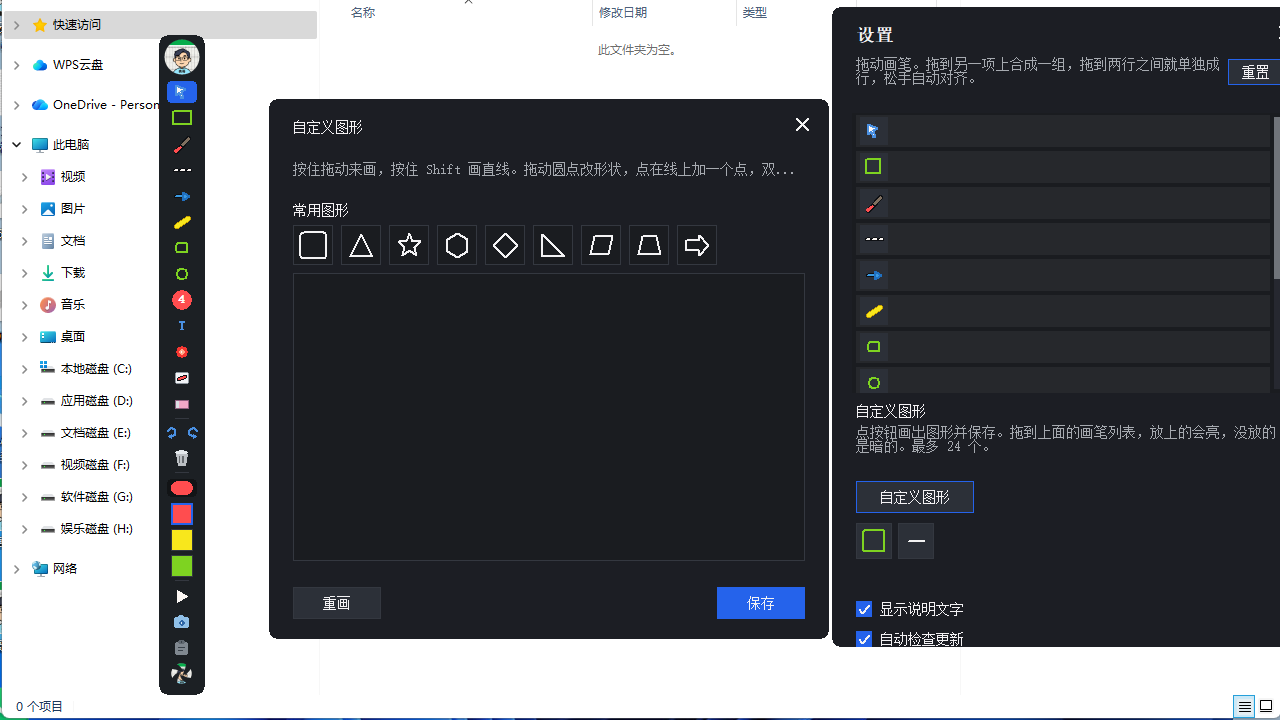
Task: Open the clipboard icon in the toolbar
Action: coord(182,648)
